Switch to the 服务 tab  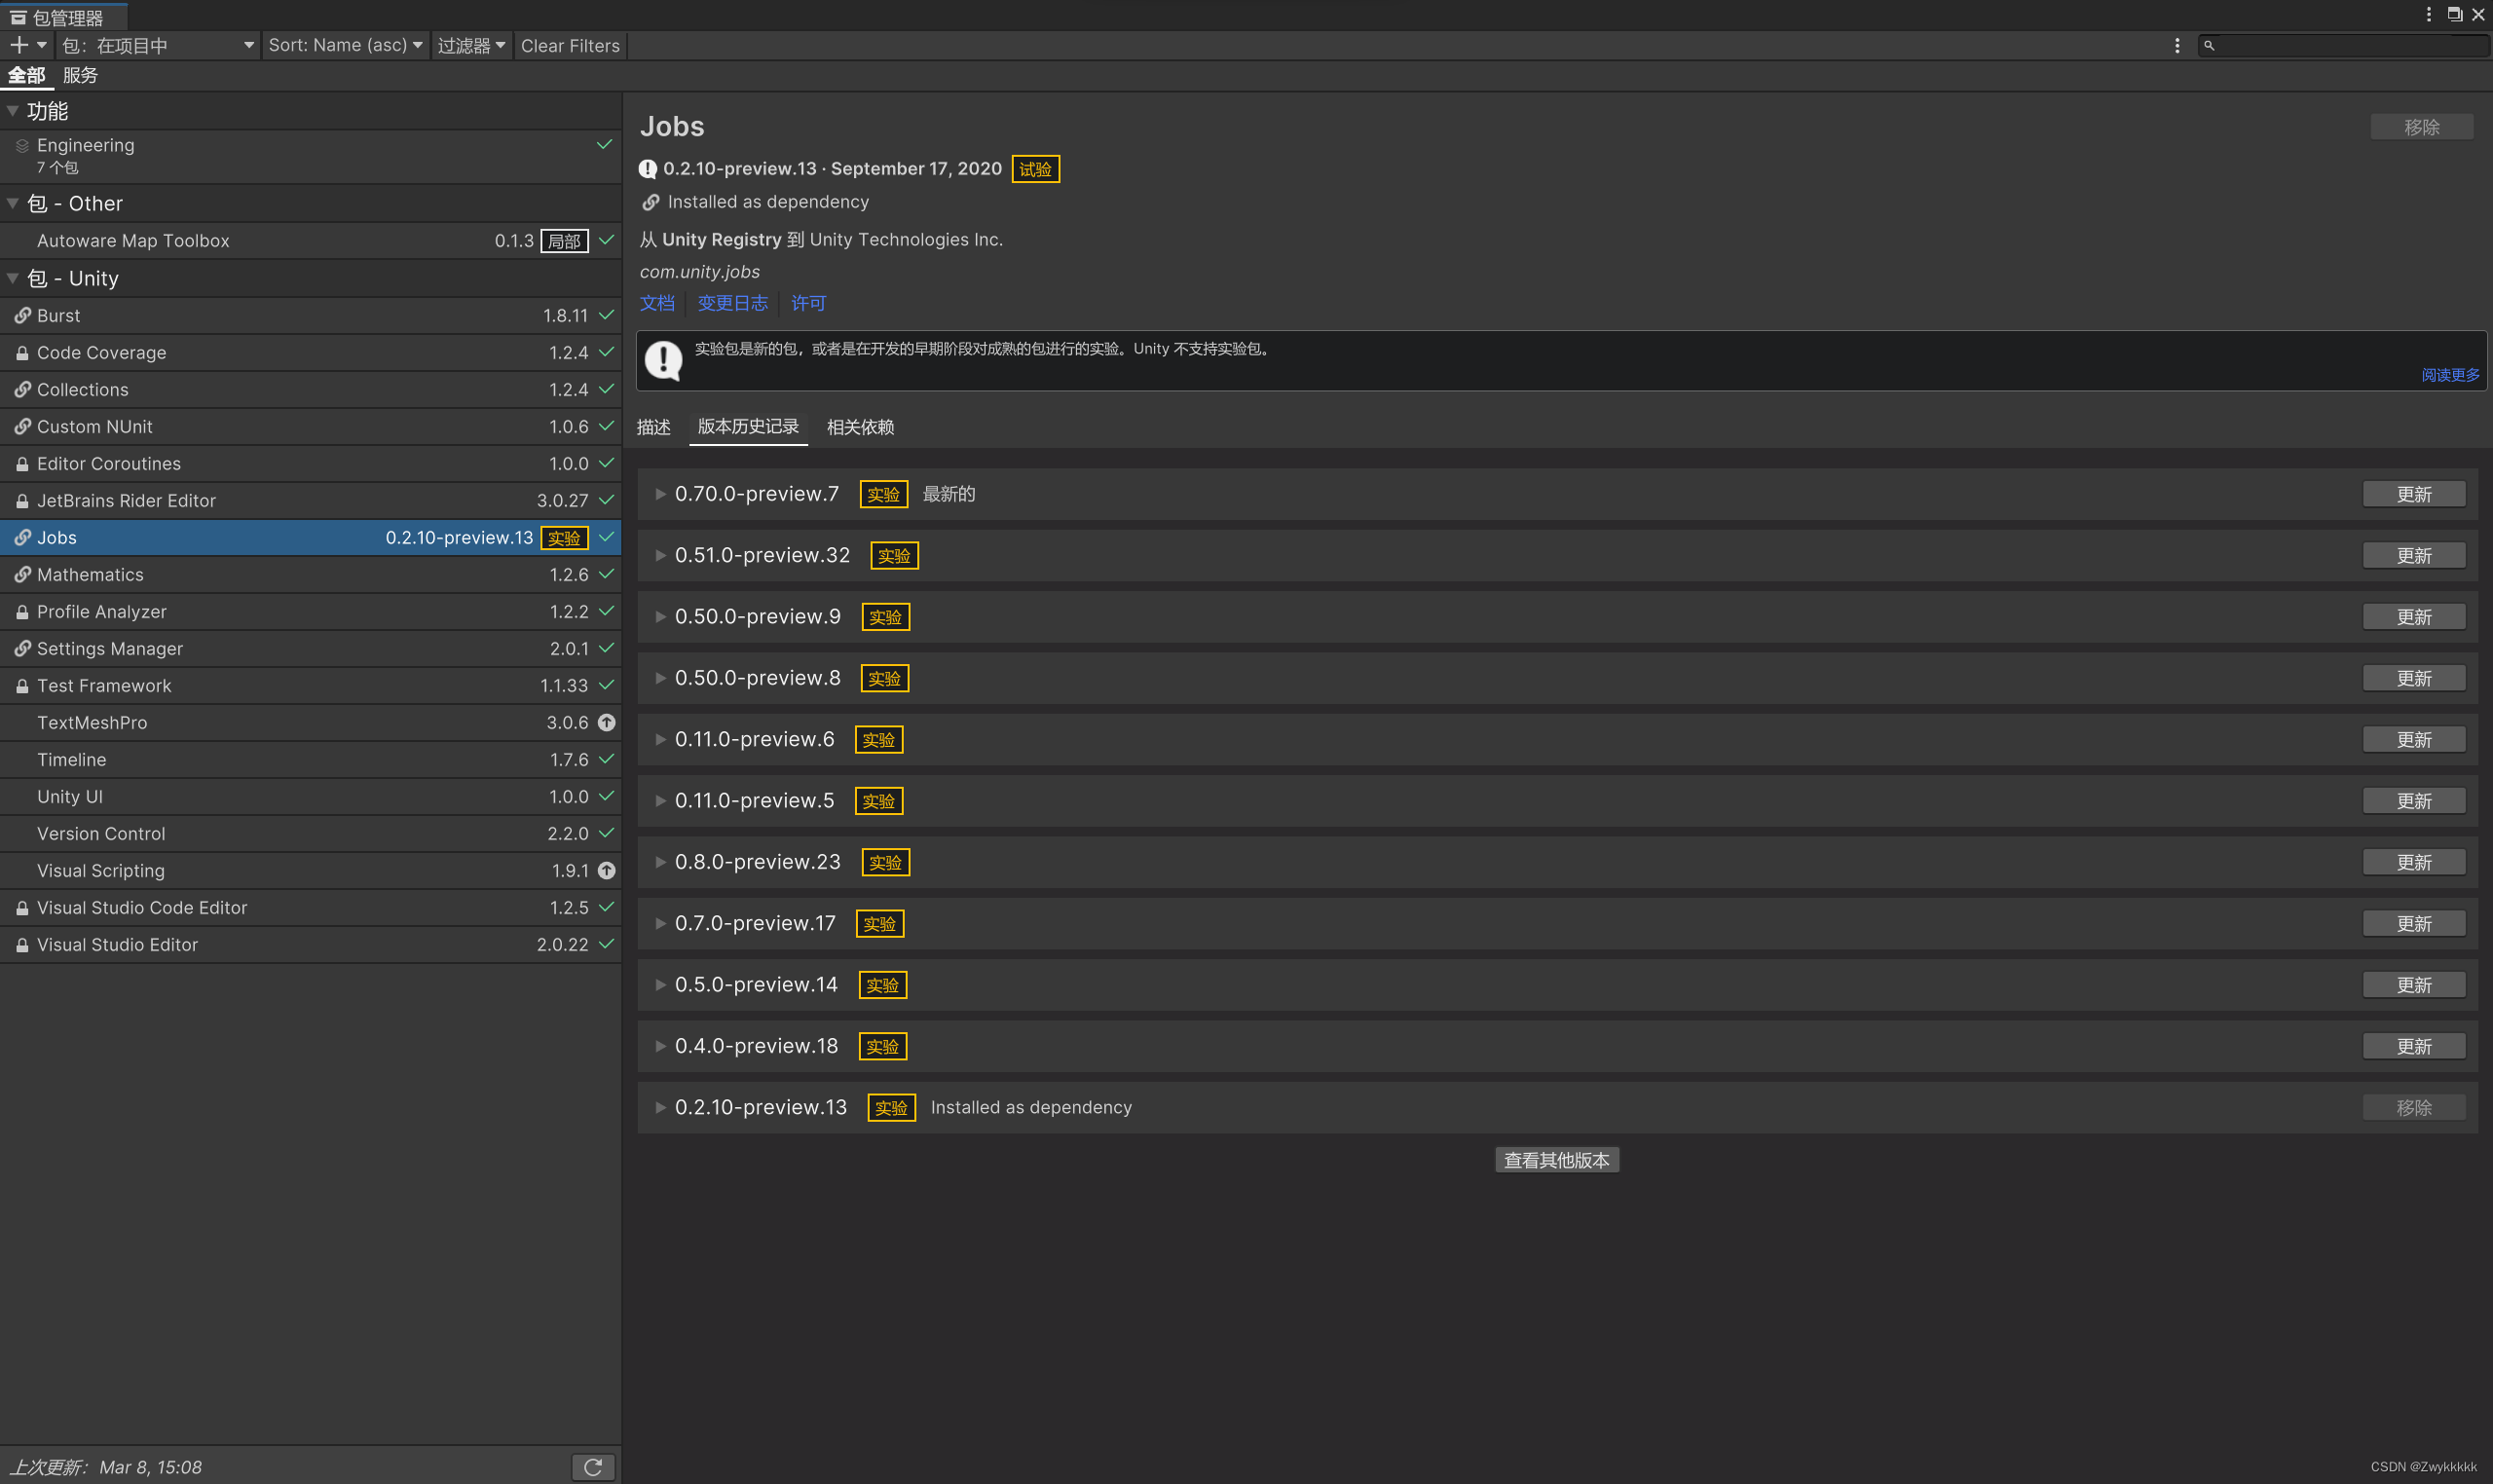(x=80, y=74)
